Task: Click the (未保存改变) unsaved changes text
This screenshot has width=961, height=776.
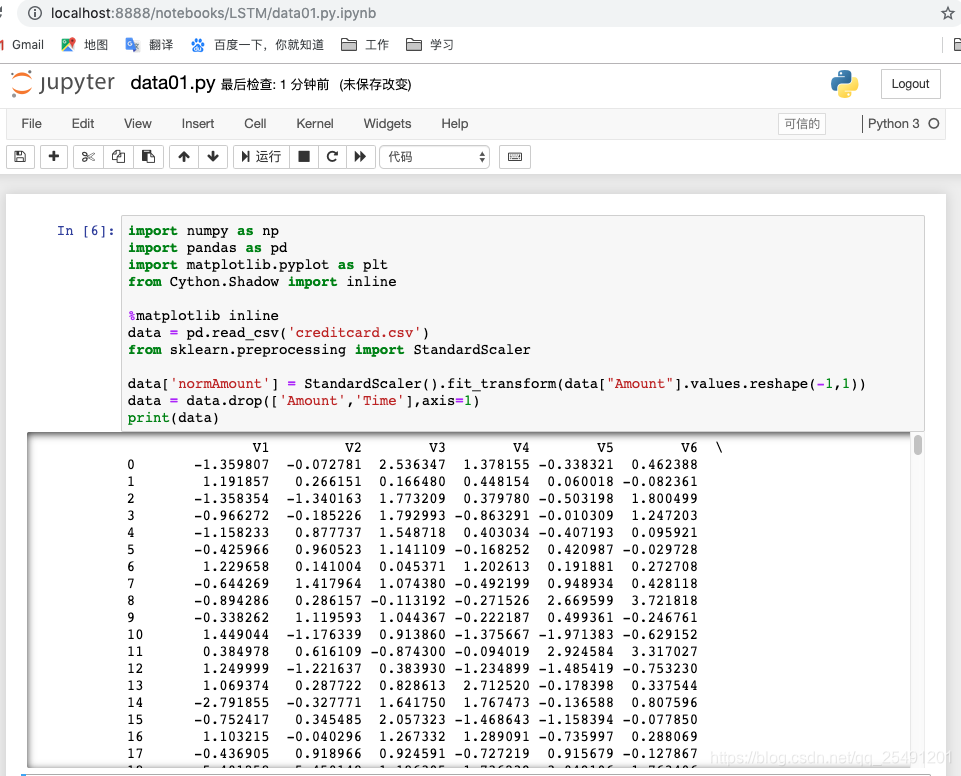Action: click(375, 85)
